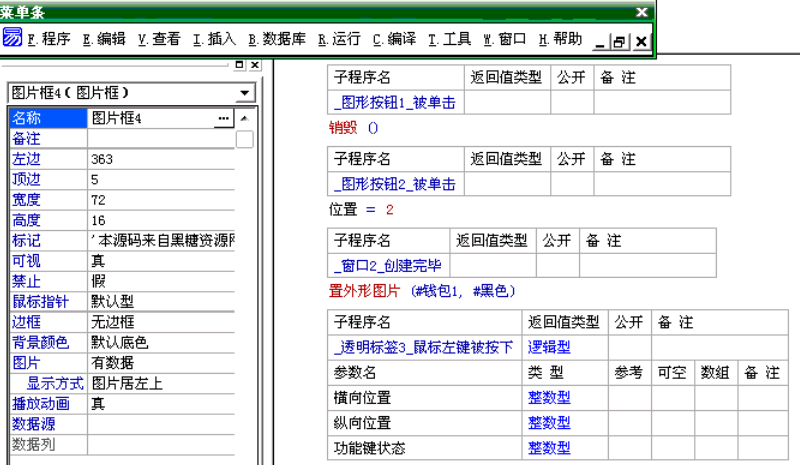Viewport: 800px width, 465px height.
Task: Click the 逻辑型 return type cell
Action: (x=549, y=347)
